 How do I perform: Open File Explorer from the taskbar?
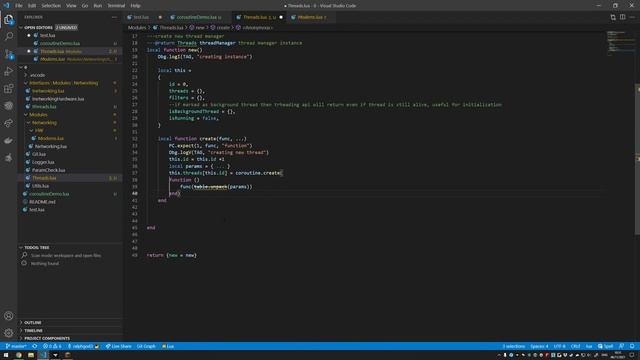point(31,355)
